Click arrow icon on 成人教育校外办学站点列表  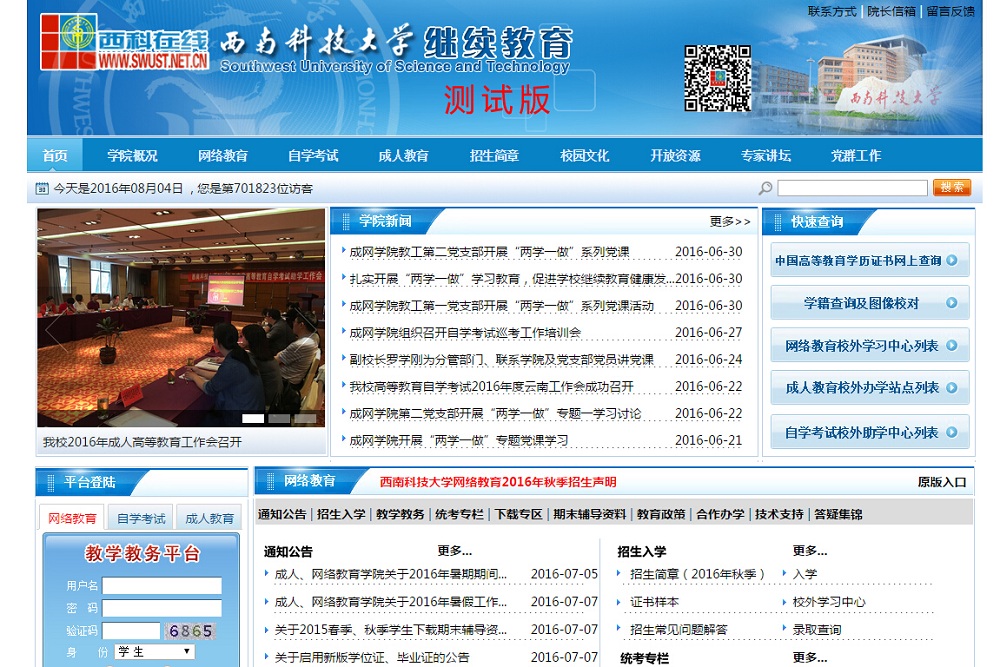click(x=952, y=387)
